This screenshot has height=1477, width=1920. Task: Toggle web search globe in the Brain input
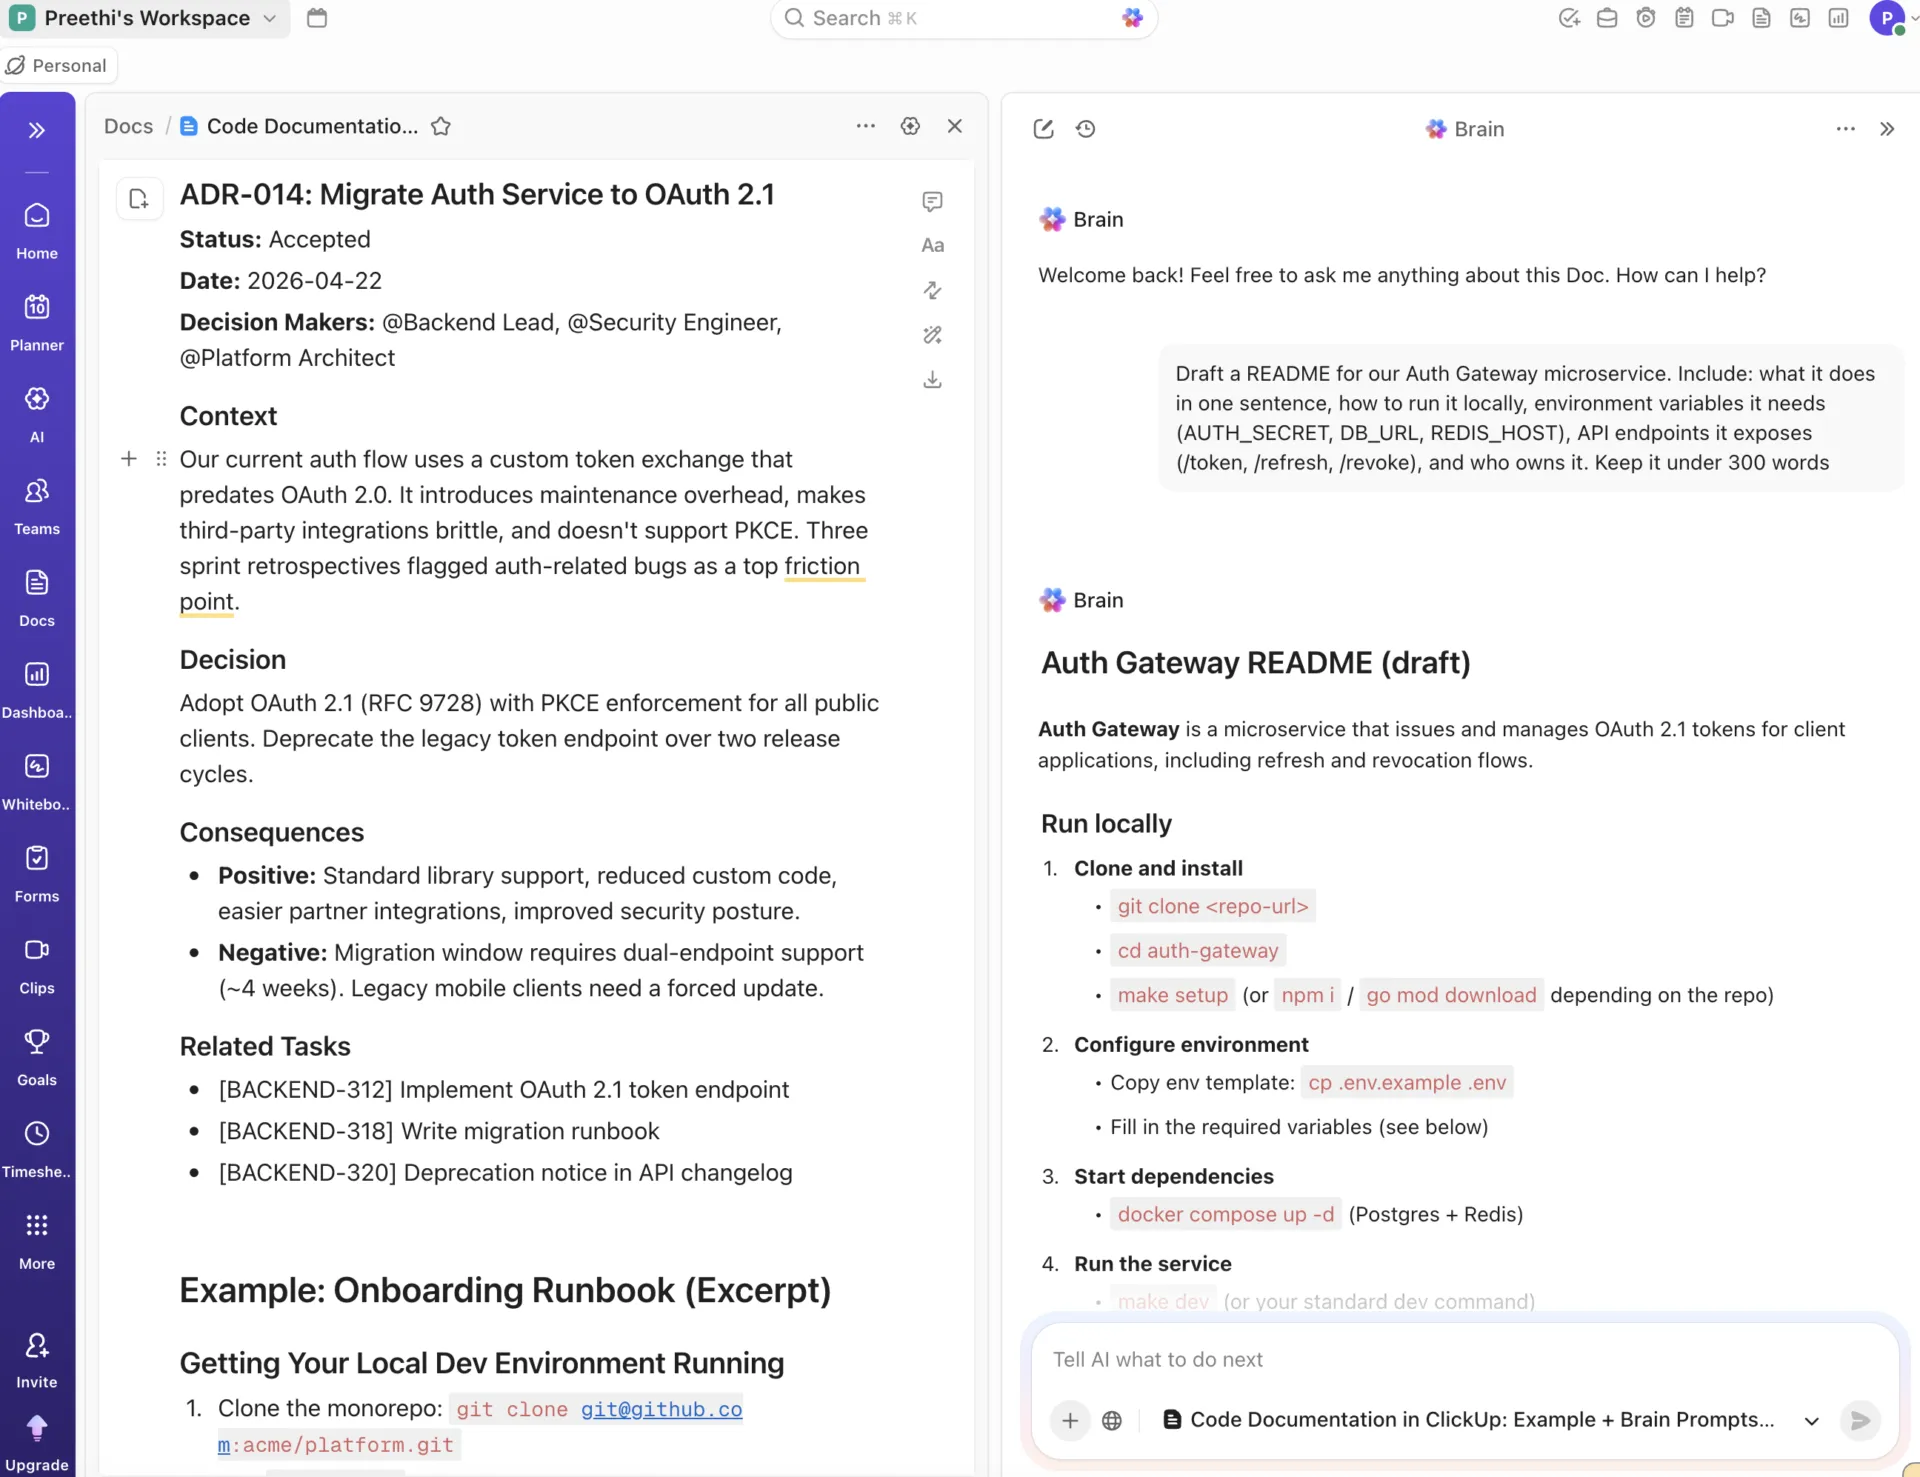[x=1112, y=1420]
